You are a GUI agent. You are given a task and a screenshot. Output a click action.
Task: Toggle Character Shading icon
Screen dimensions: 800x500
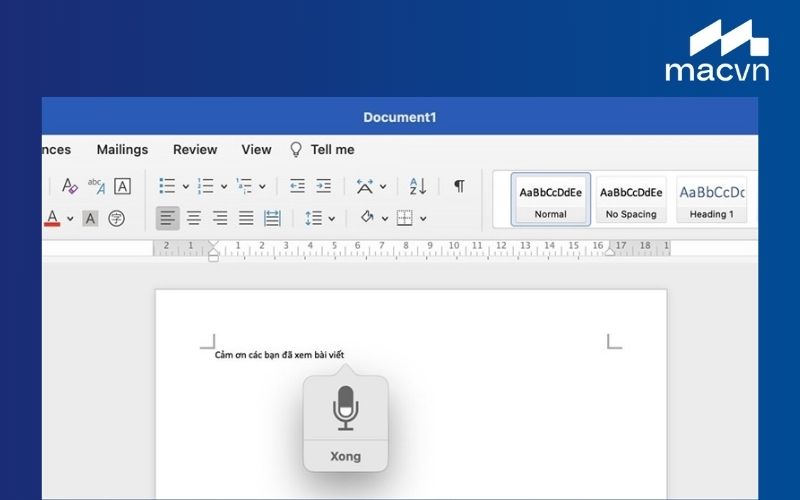[x=90, y=218]
